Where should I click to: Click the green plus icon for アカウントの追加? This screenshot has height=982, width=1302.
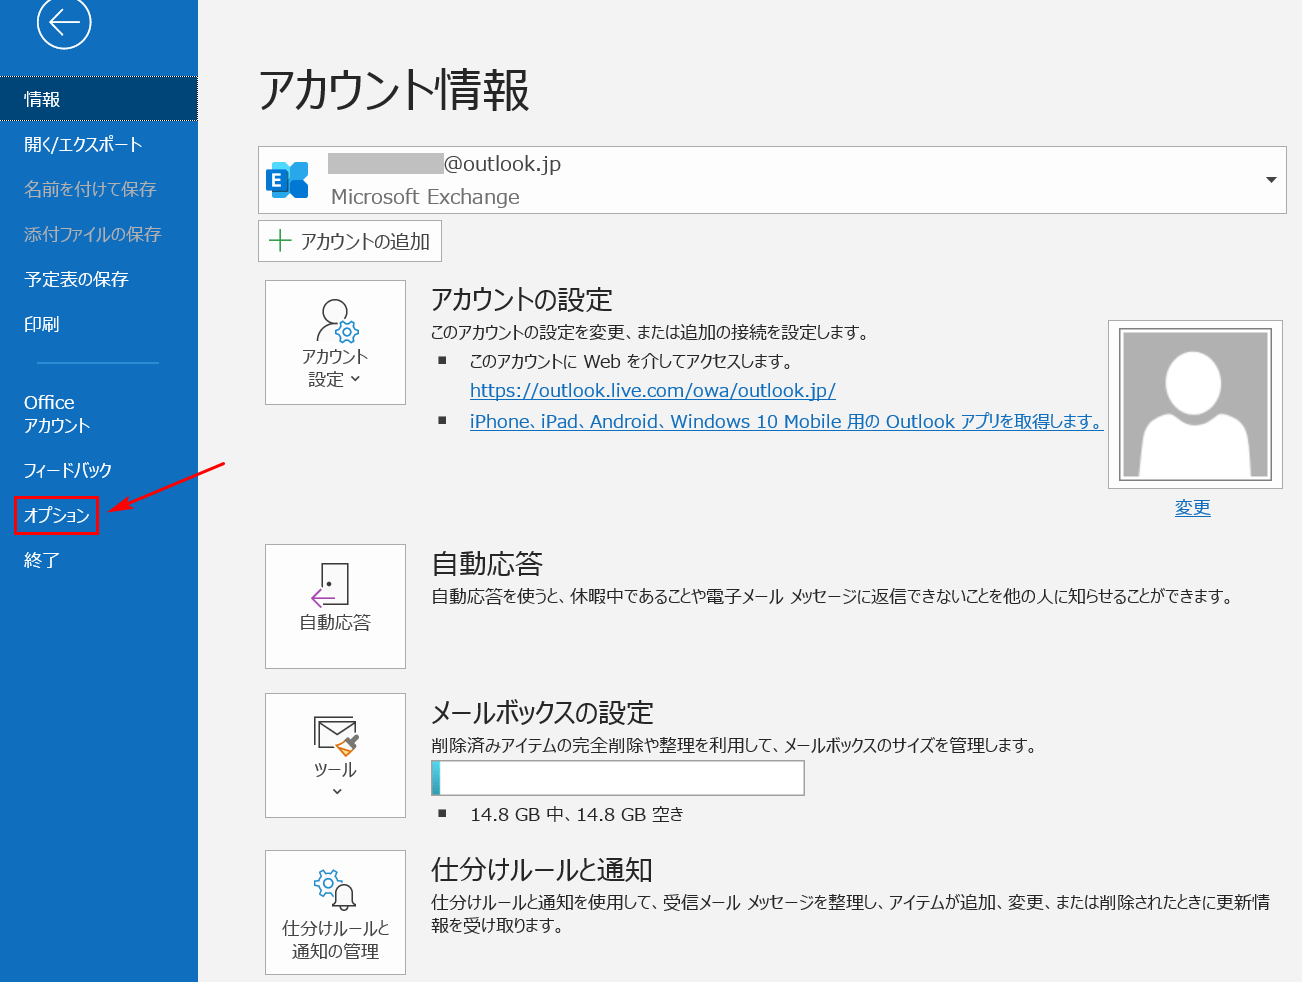pyautogui.click(x=280, y=241)
